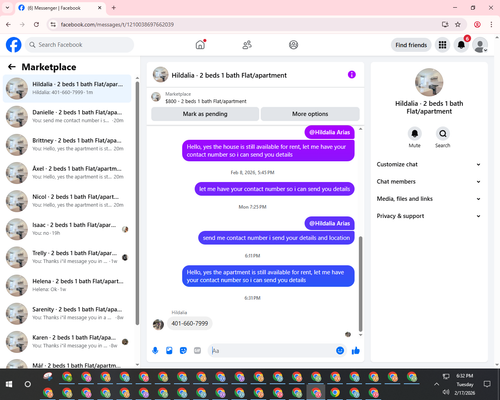
Task: Open Axel conversation in list
Action: pos(67,173)
